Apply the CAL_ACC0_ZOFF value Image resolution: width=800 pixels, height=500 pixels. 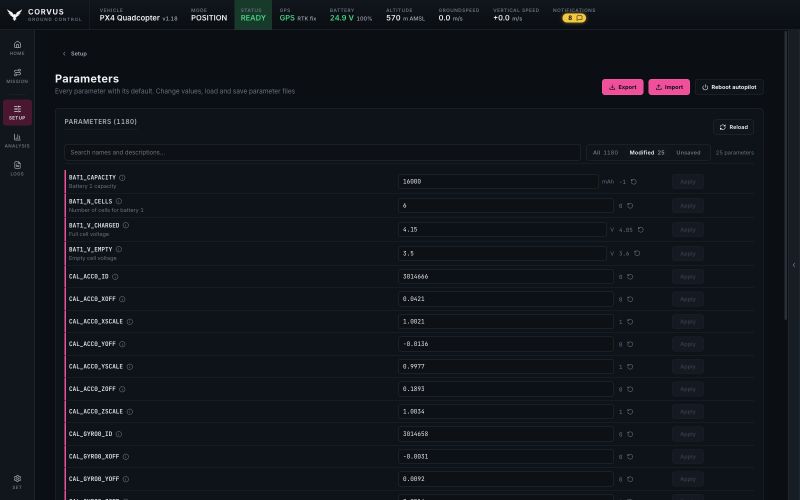click(x=687, y=389)
